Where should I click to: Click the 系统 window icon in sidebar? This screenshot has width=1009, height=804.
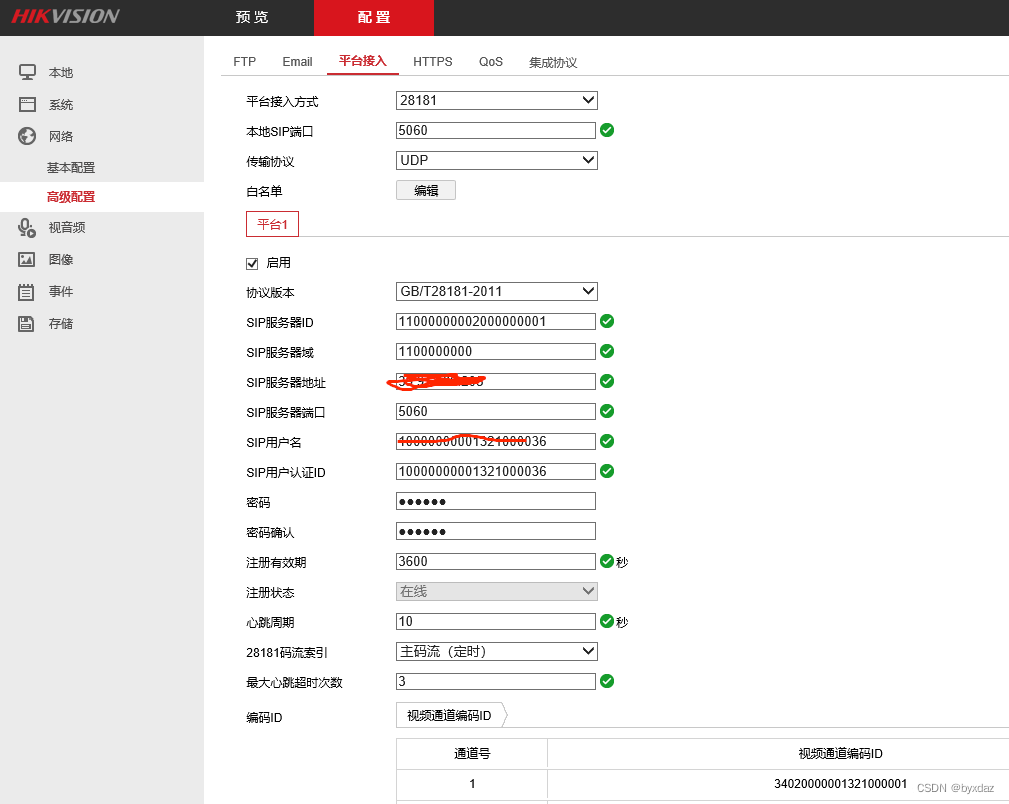coord(27,104)
